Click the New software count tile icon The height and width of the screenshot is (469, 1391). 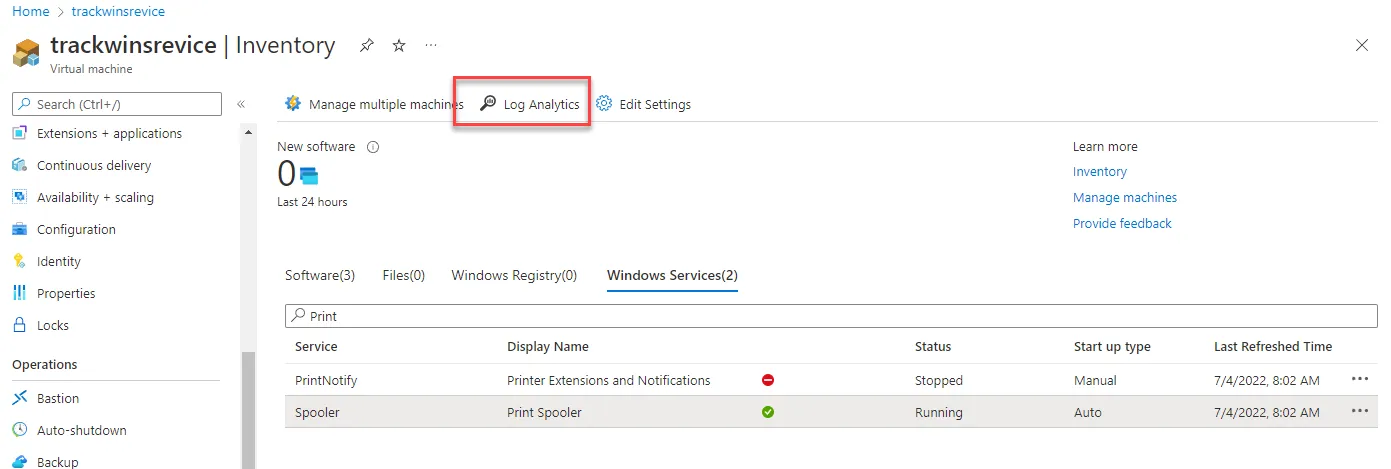point(309,176)
